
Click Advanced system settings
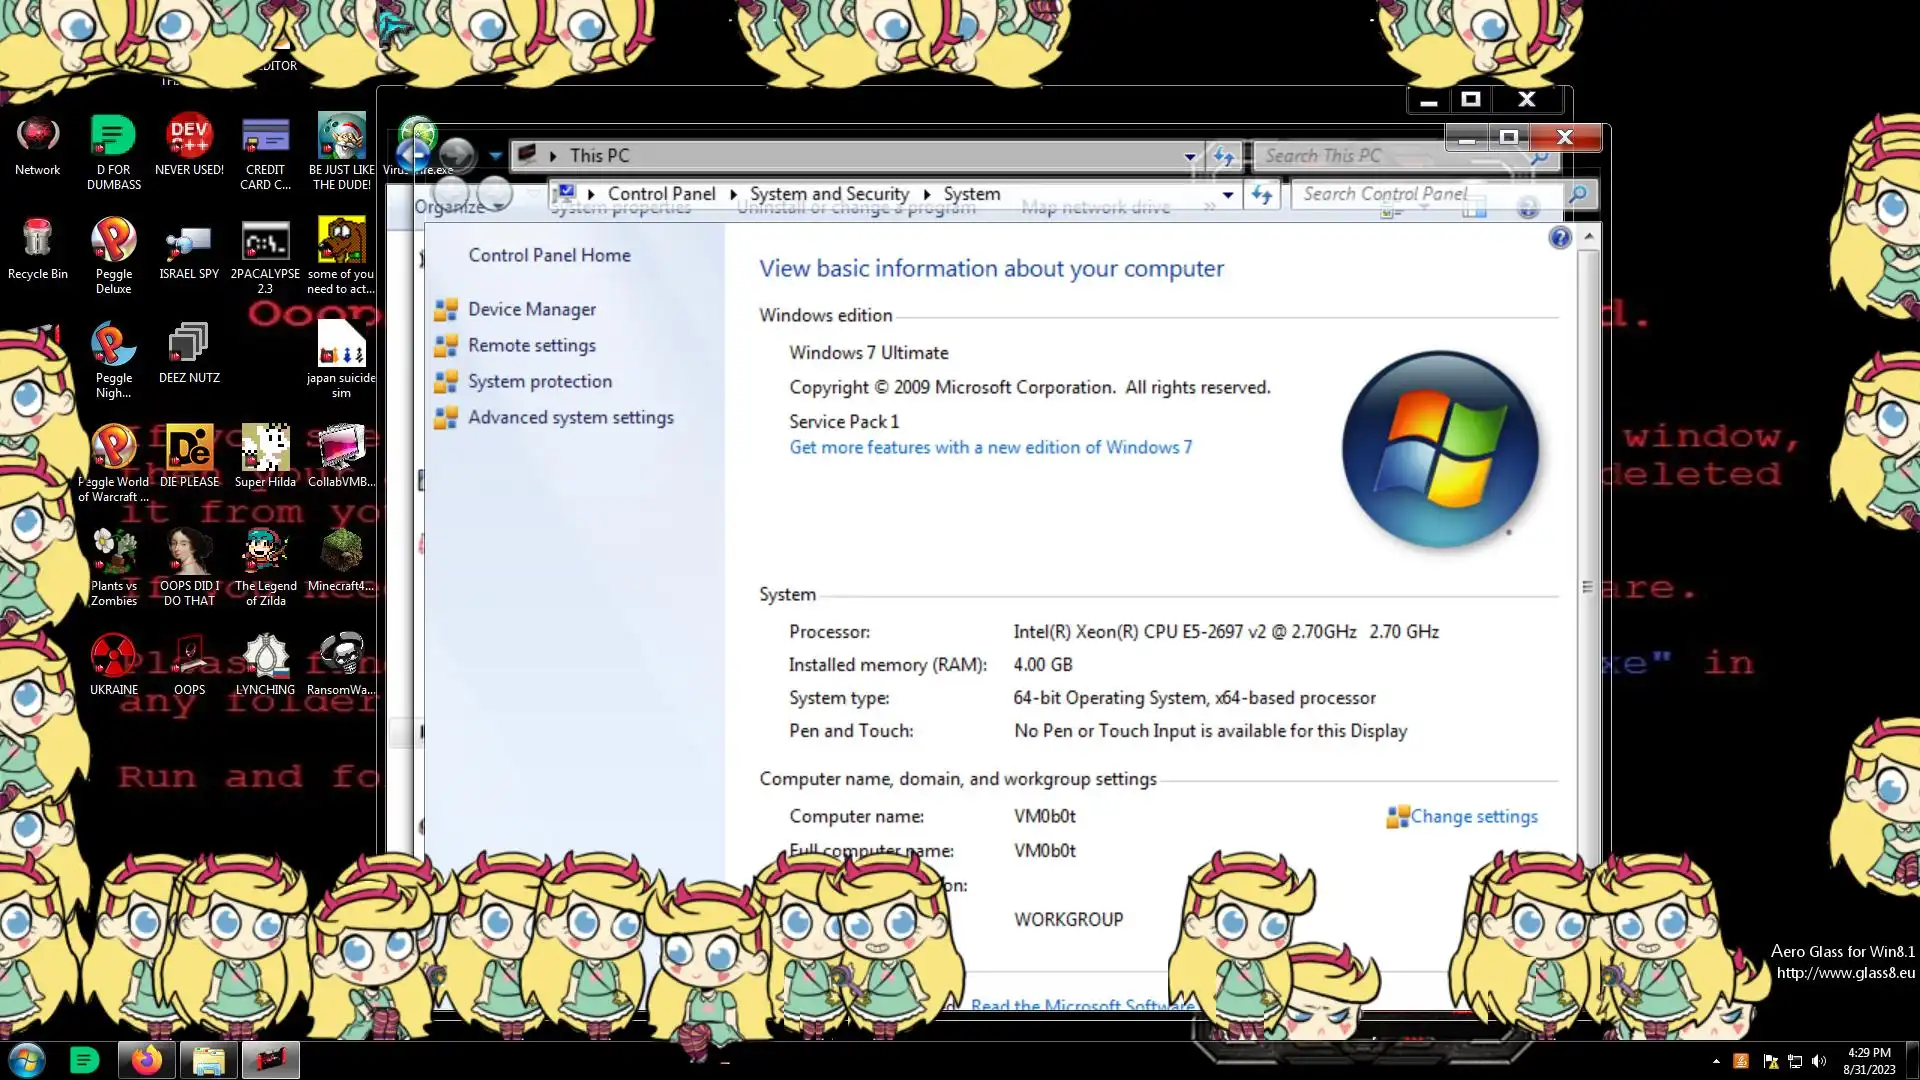[x=570, y=418]
